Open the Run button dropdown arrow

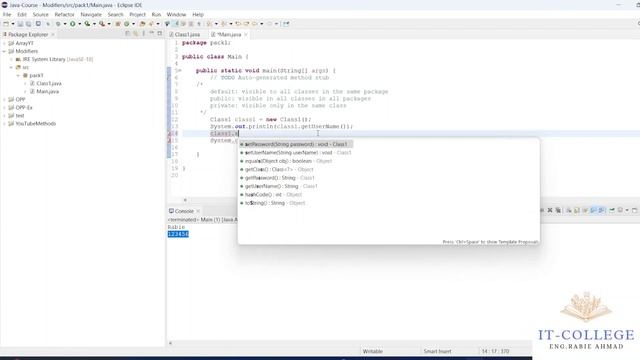[x=80, y=24]
